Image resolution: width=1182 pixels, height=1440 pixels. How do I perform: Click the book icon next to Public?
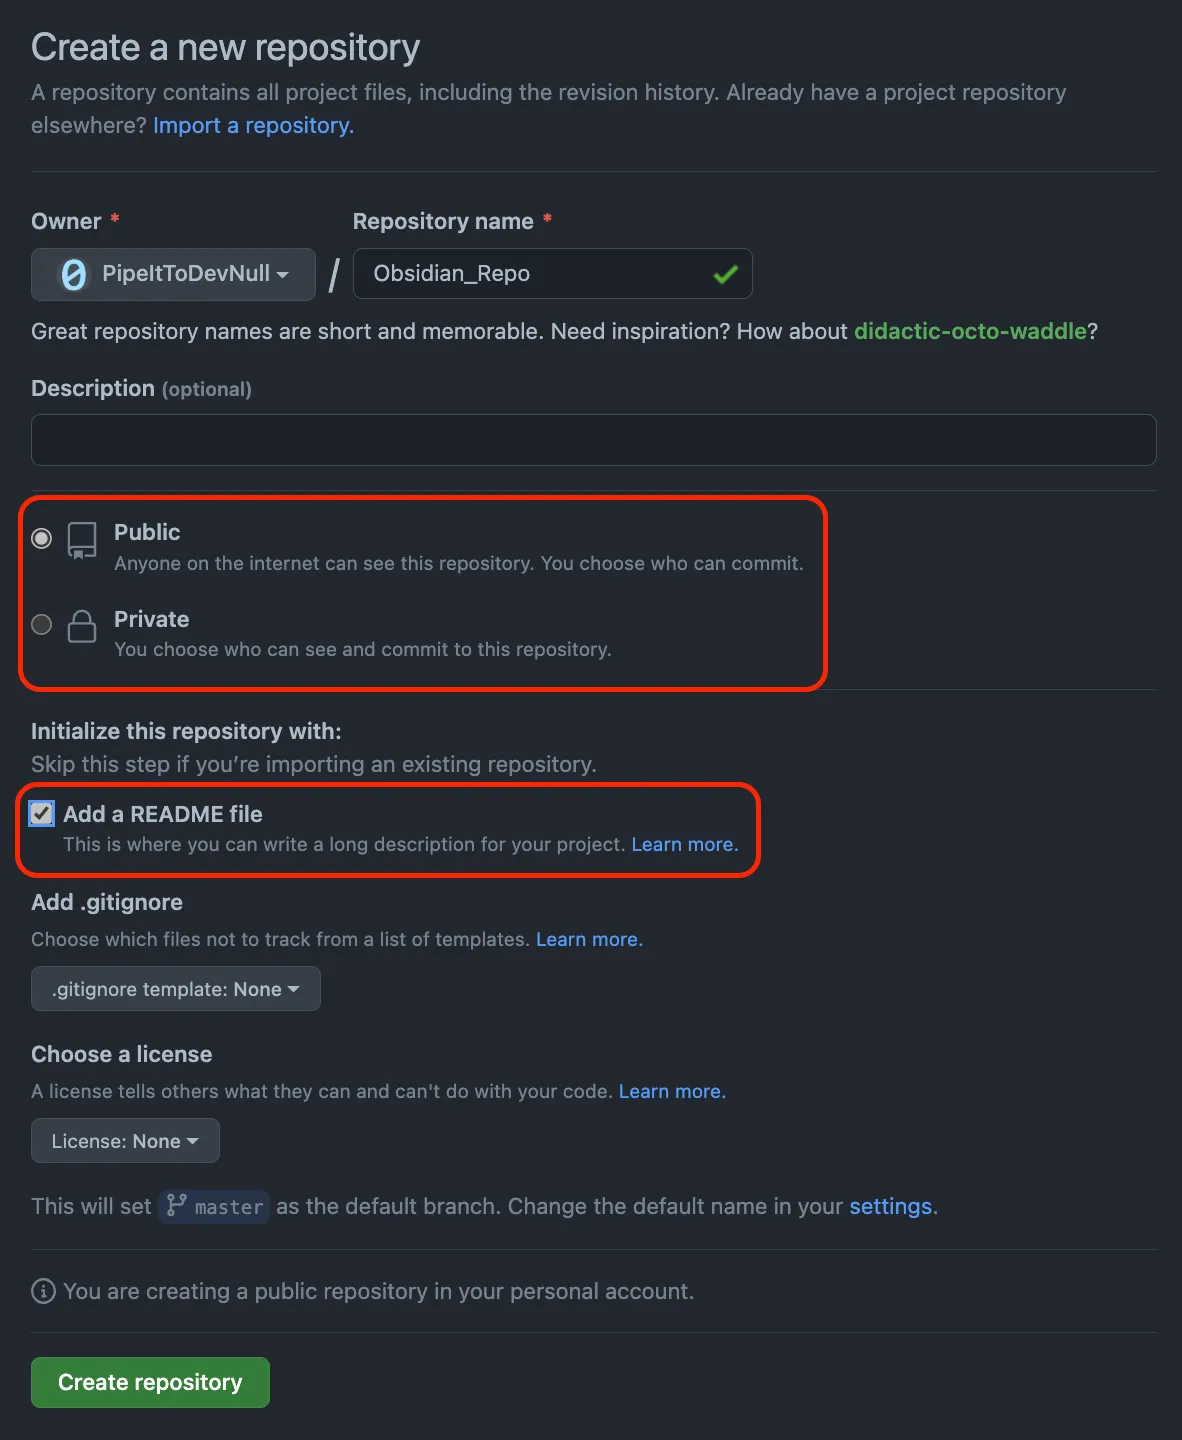point(81,540)
